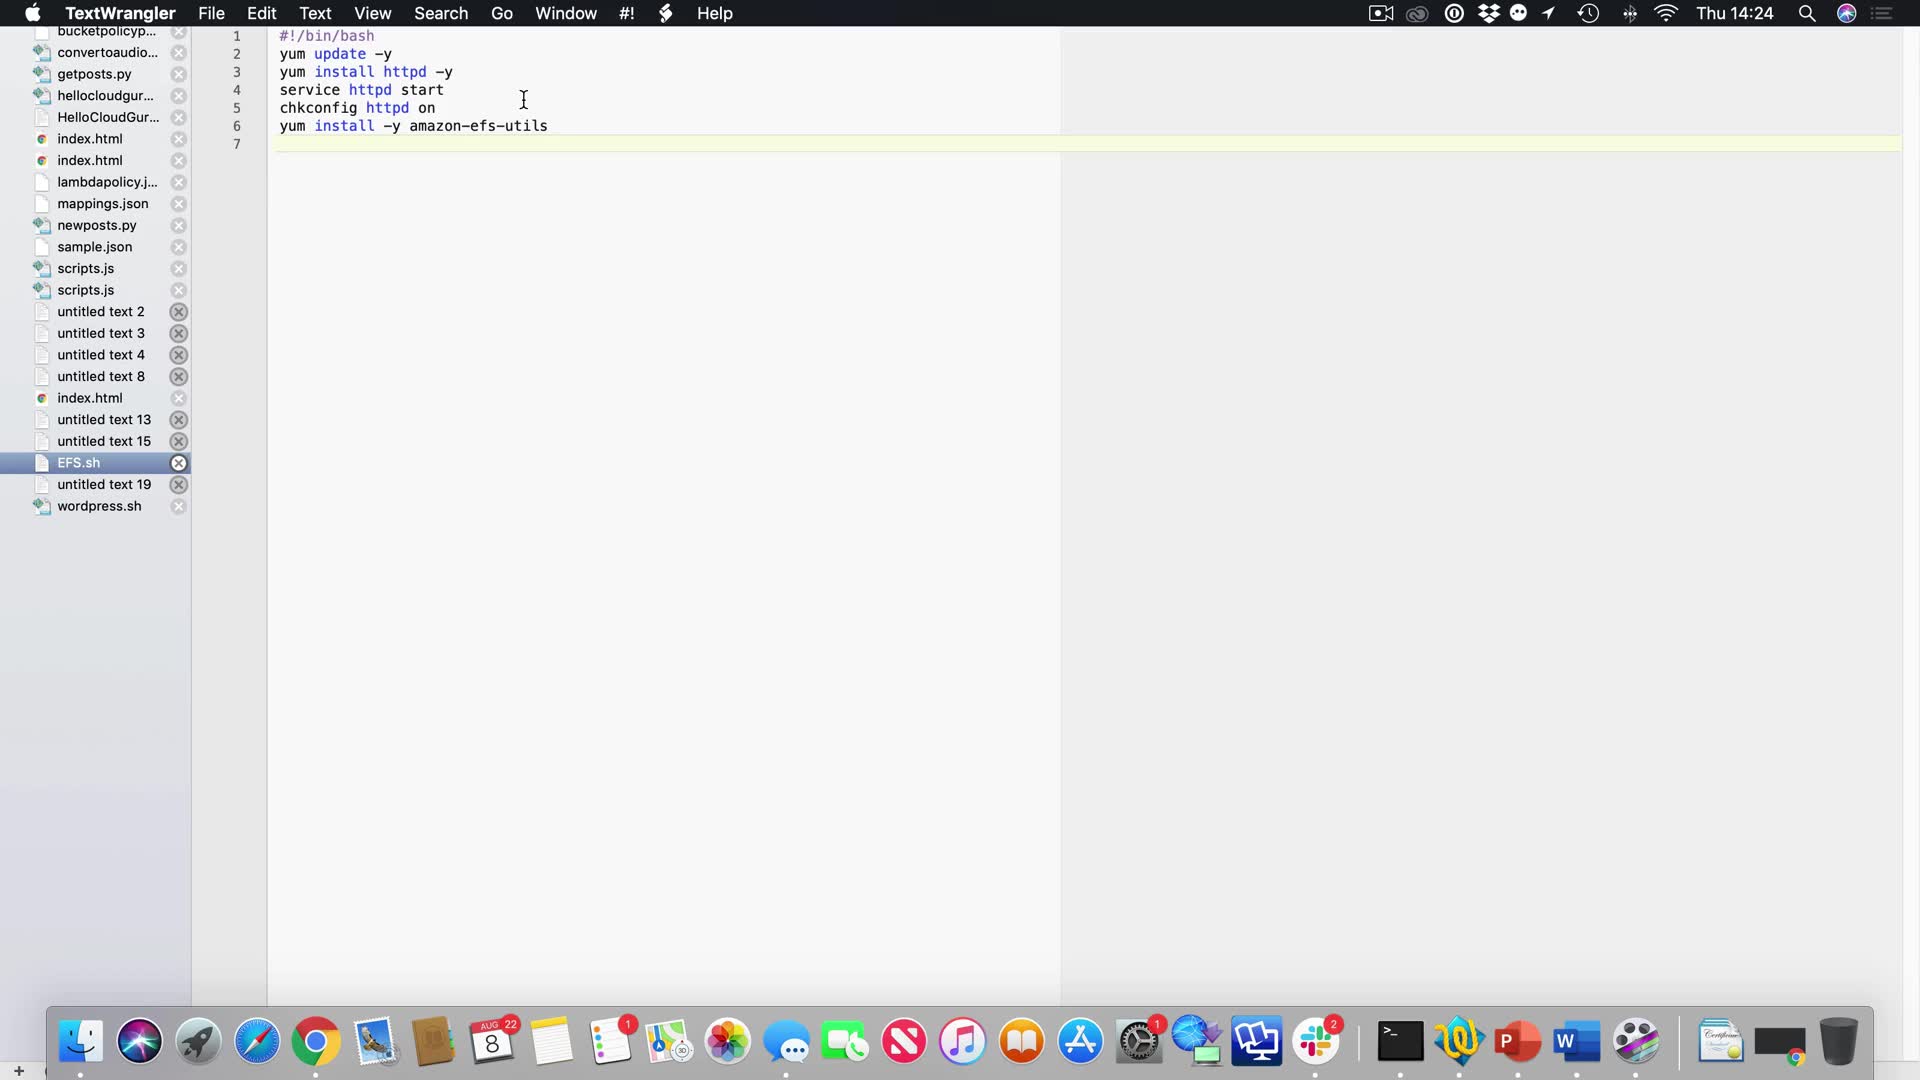Open the #! shebang menu
The image size is (1920, 1080).
click(627, 13)
